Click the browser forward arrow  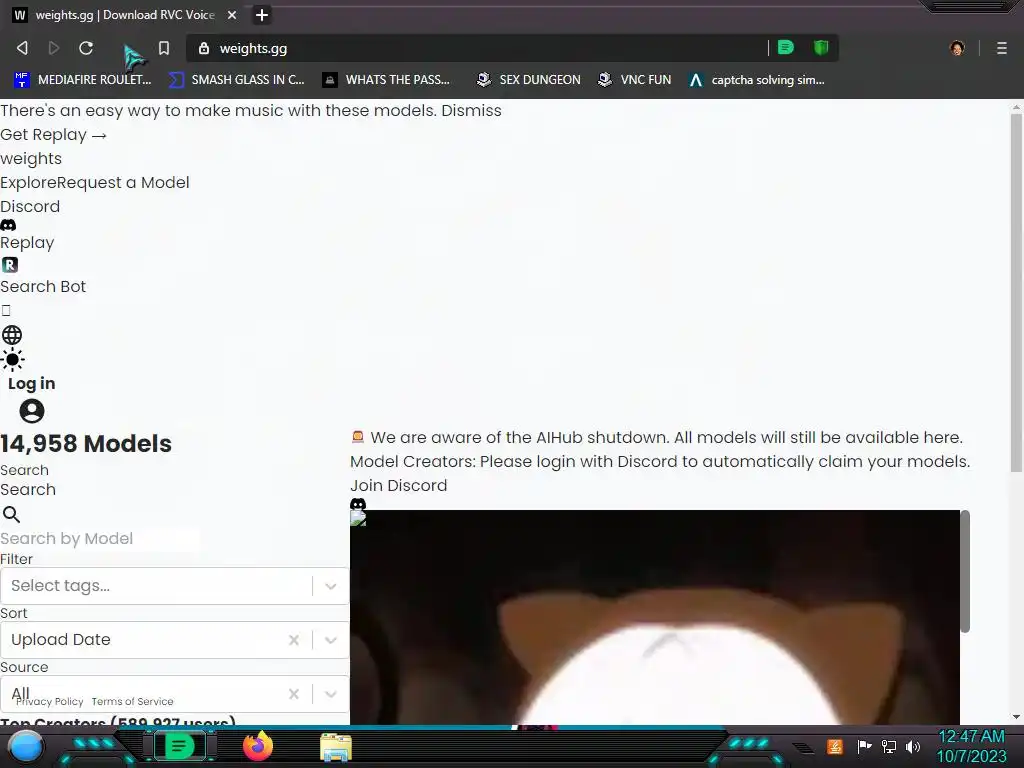coord(54,48)
